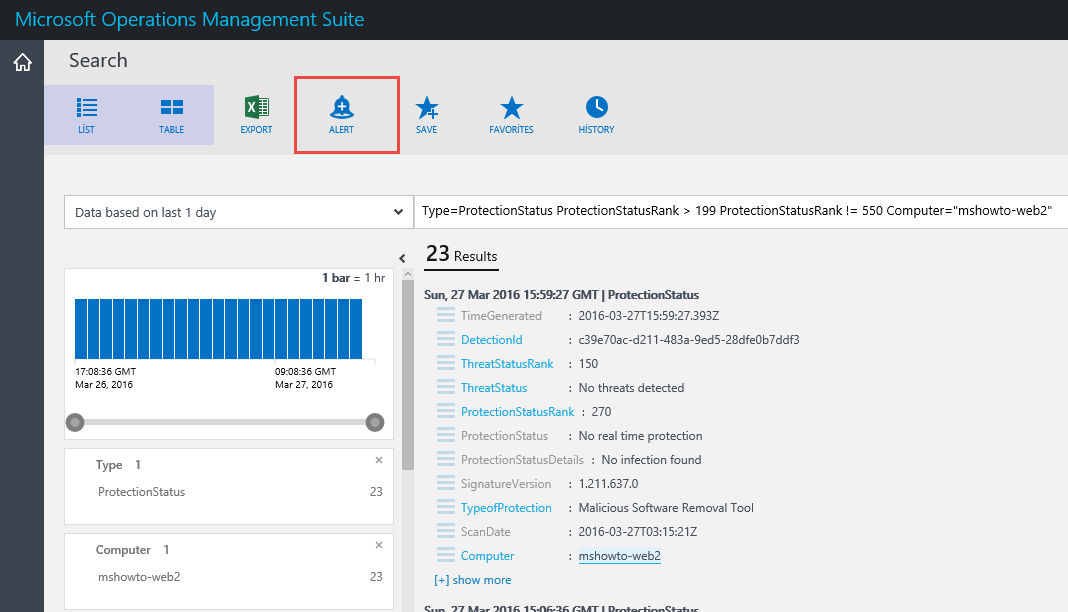The image size is (1068, 612).
Task: Select the DetectionId value c39e70ac GUID
Action: (x=689, y=340)
